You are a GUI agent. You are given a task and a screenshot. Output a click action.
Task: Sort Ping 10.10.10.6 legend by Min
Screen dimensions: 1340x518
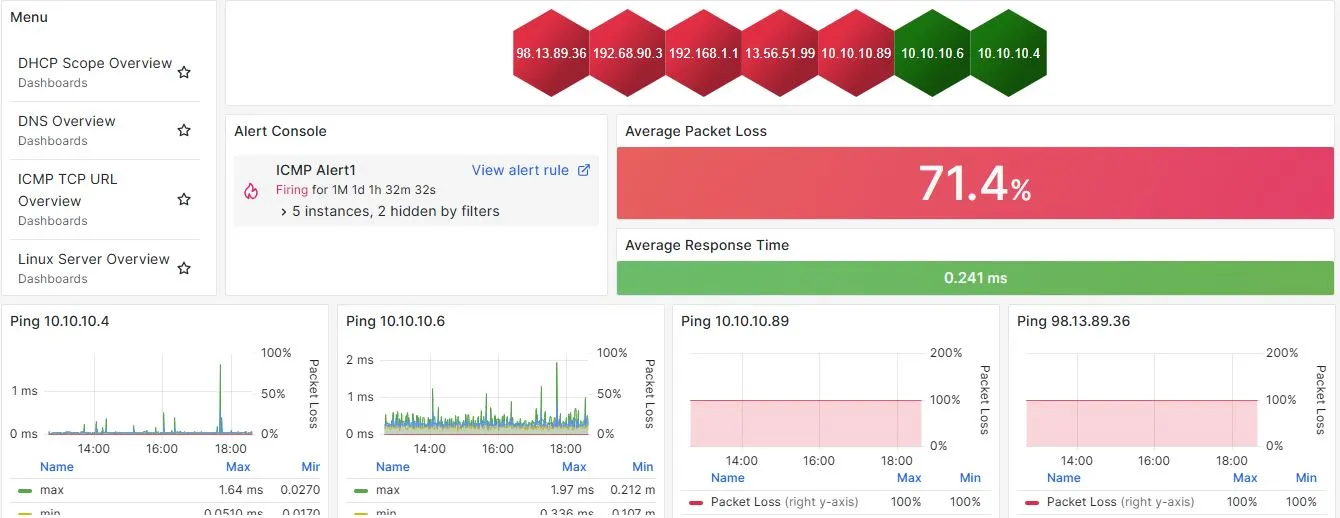click(643, 467)
